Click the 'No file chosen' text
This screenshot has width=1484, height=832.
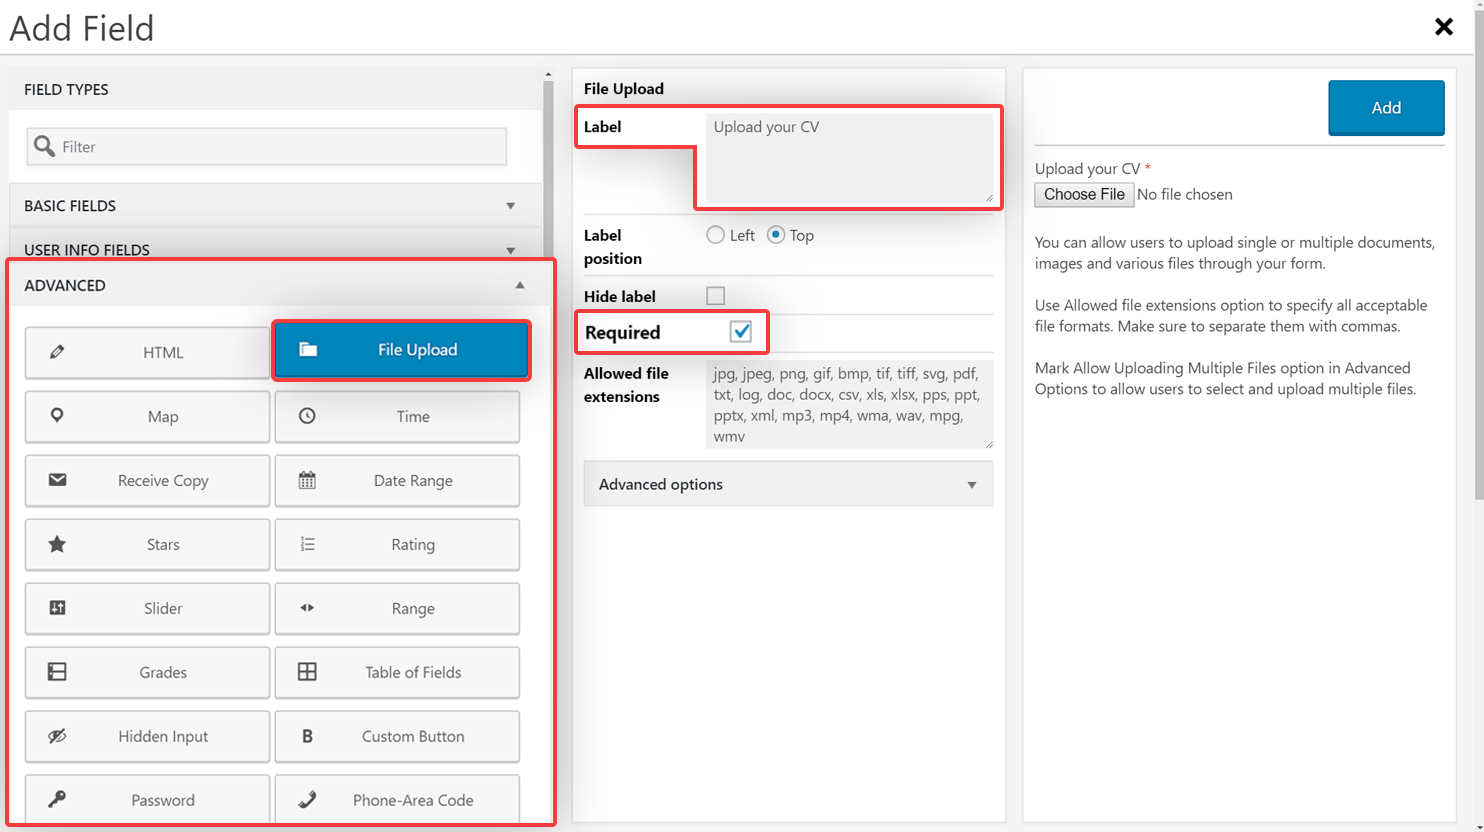pos(1185,194)
